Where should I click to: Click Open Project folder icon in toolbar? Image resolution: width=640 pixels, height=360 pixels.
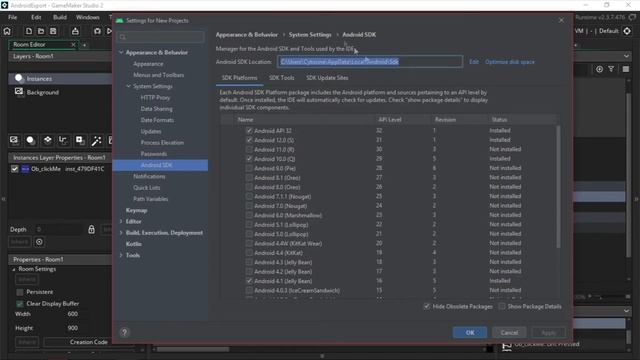[41, 31]
